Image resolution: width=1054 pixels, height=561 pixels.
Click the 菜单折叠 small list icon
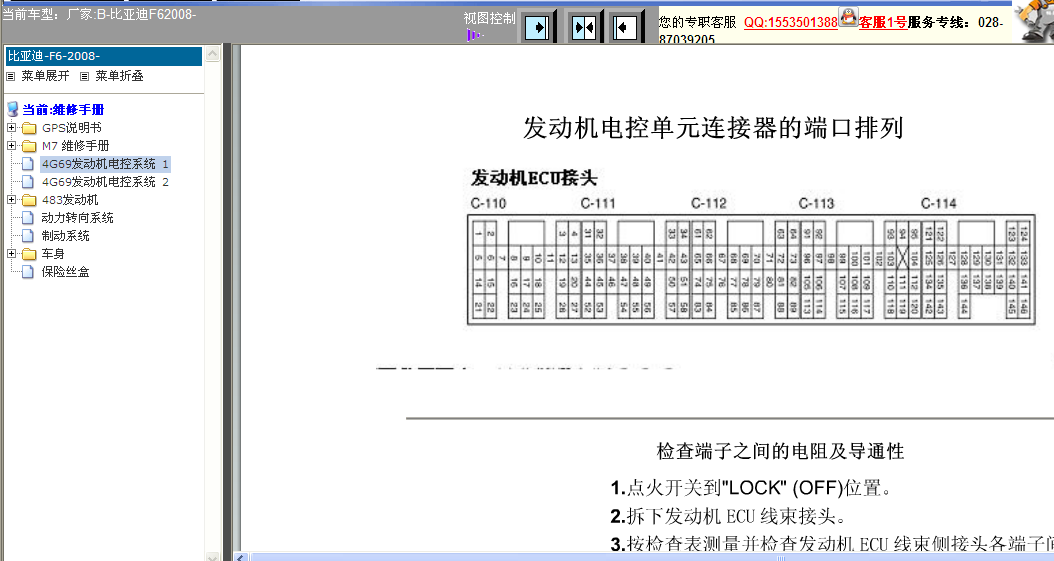84,77
